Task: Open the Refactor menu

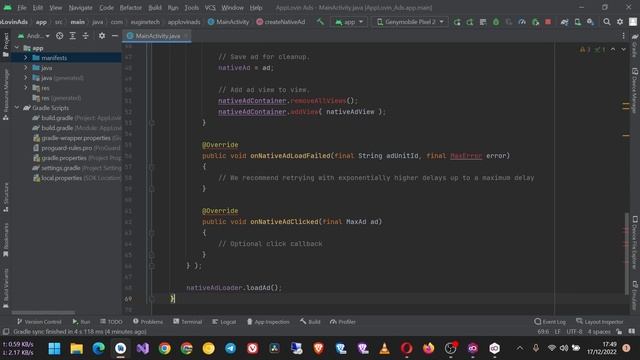Action: click(x=131, y=8)
